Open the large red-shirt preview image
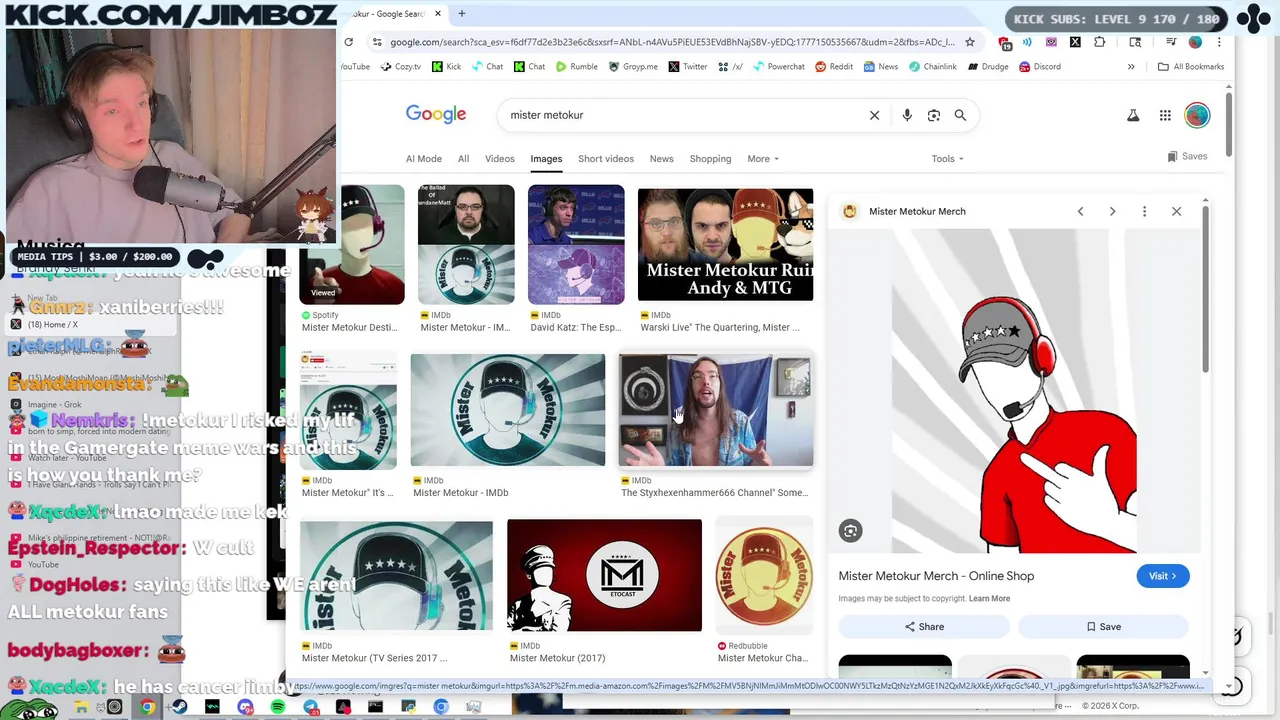 coord(1014,390)
